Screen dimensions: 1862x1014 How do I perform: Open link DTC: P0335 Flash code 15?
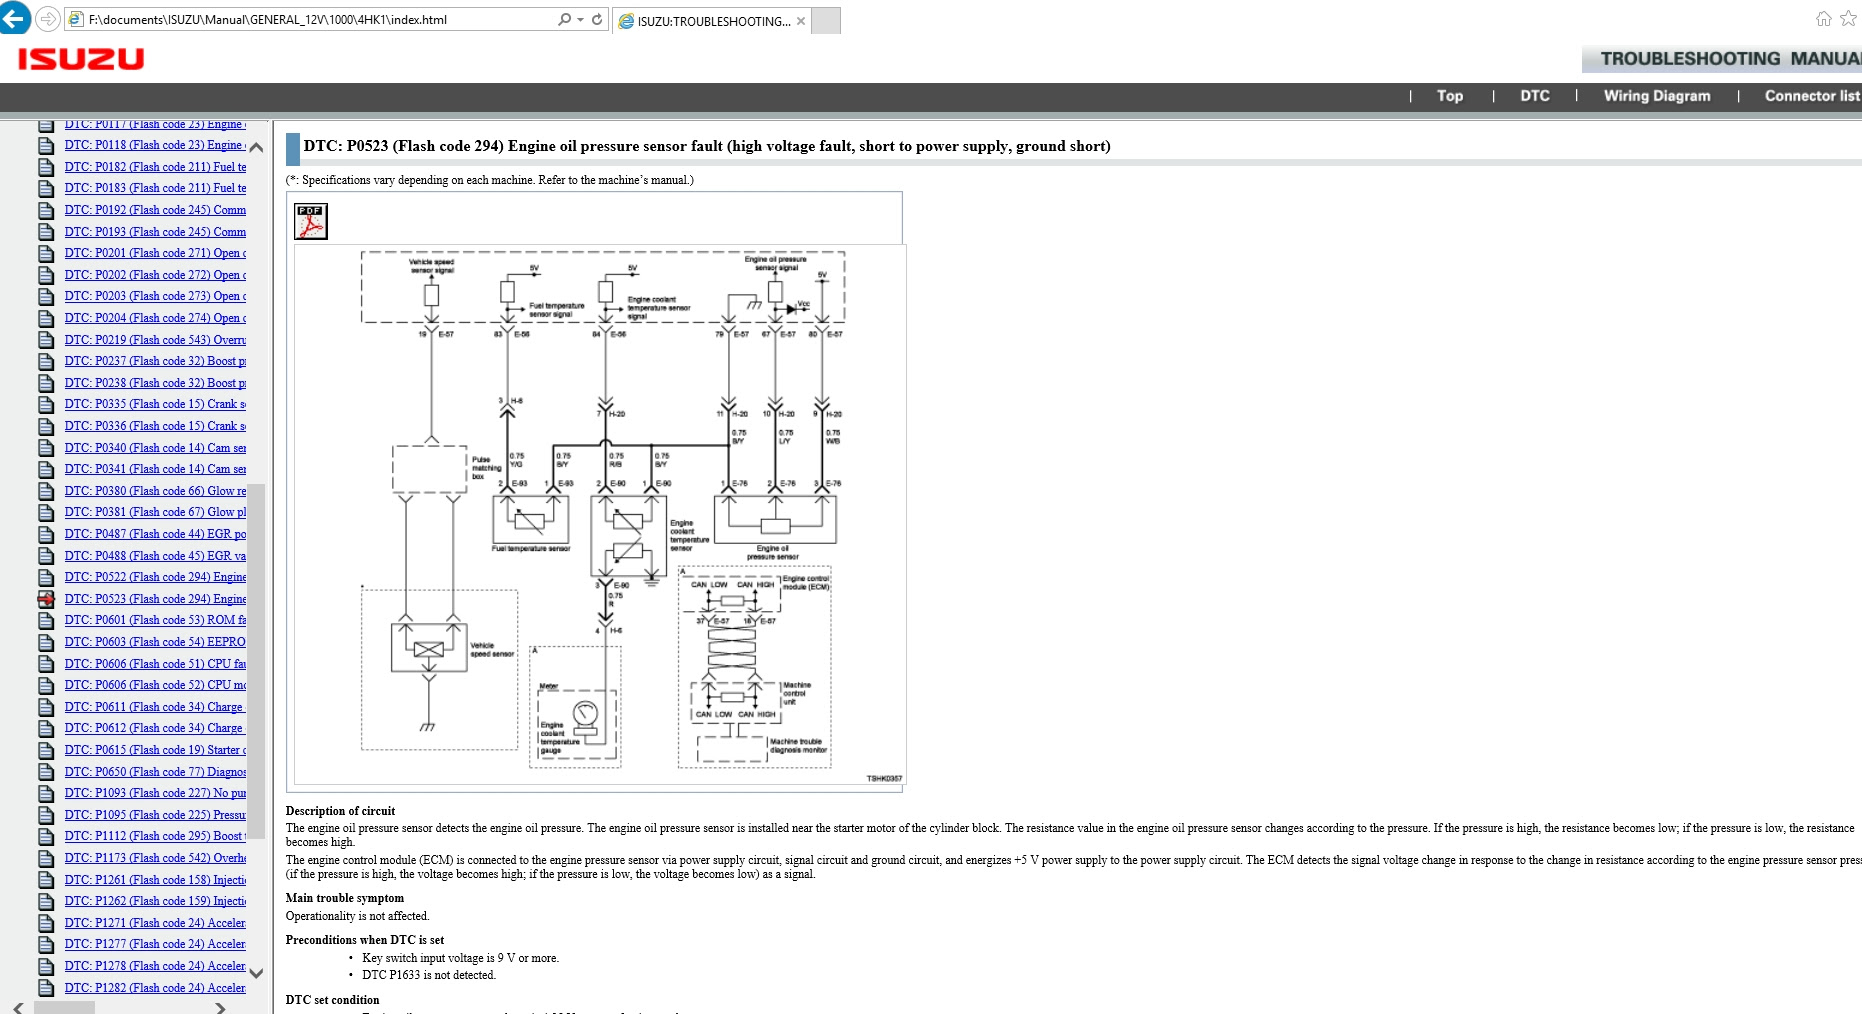(155, 404)
